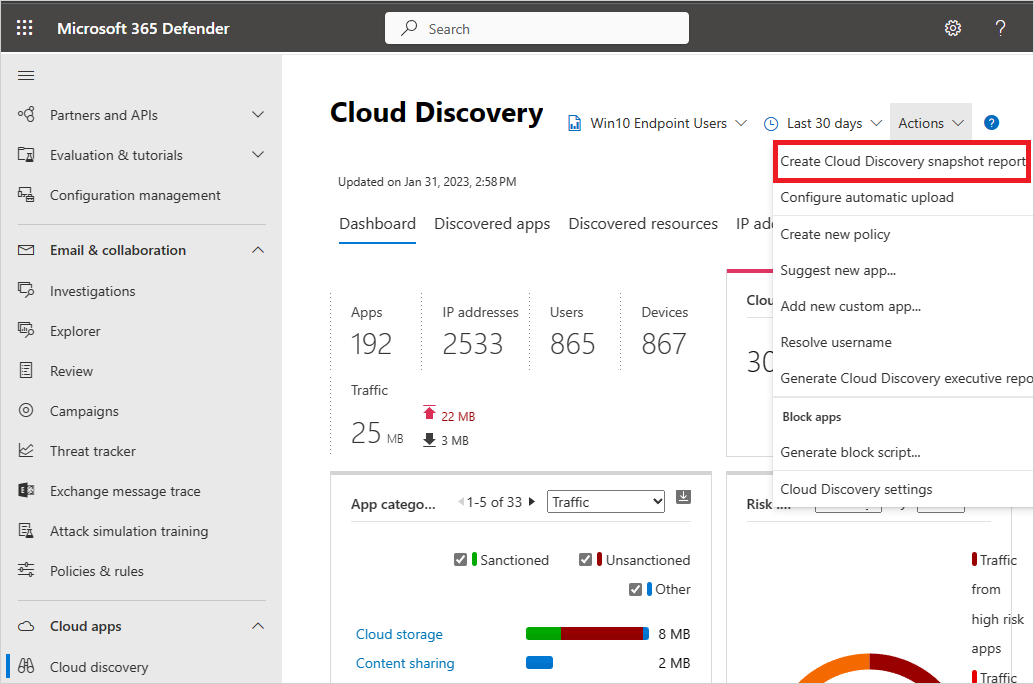Viewport: 1034px width, 684px height.
Task: Click the search bar at the top
Action: point(537,27)
